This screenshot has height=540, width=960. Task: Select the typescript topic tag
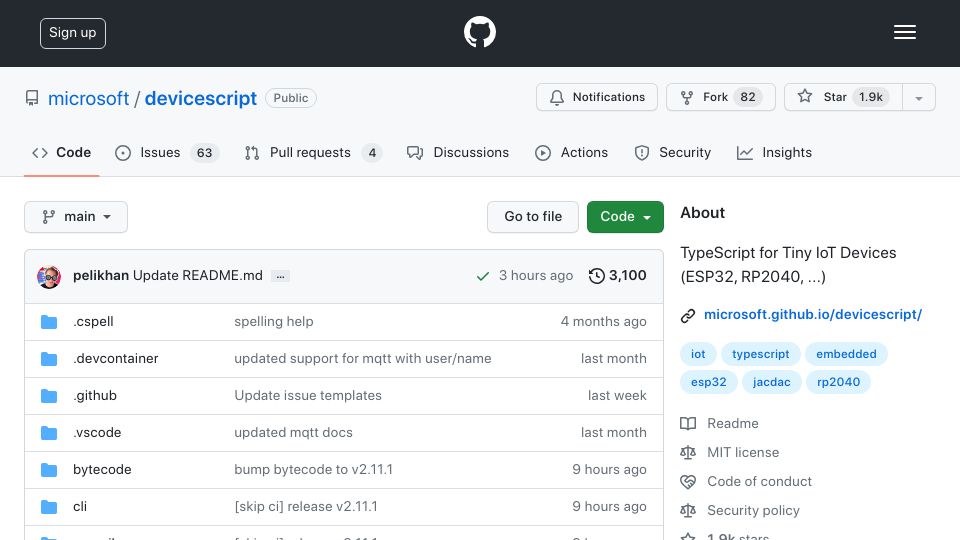(760, 354)
